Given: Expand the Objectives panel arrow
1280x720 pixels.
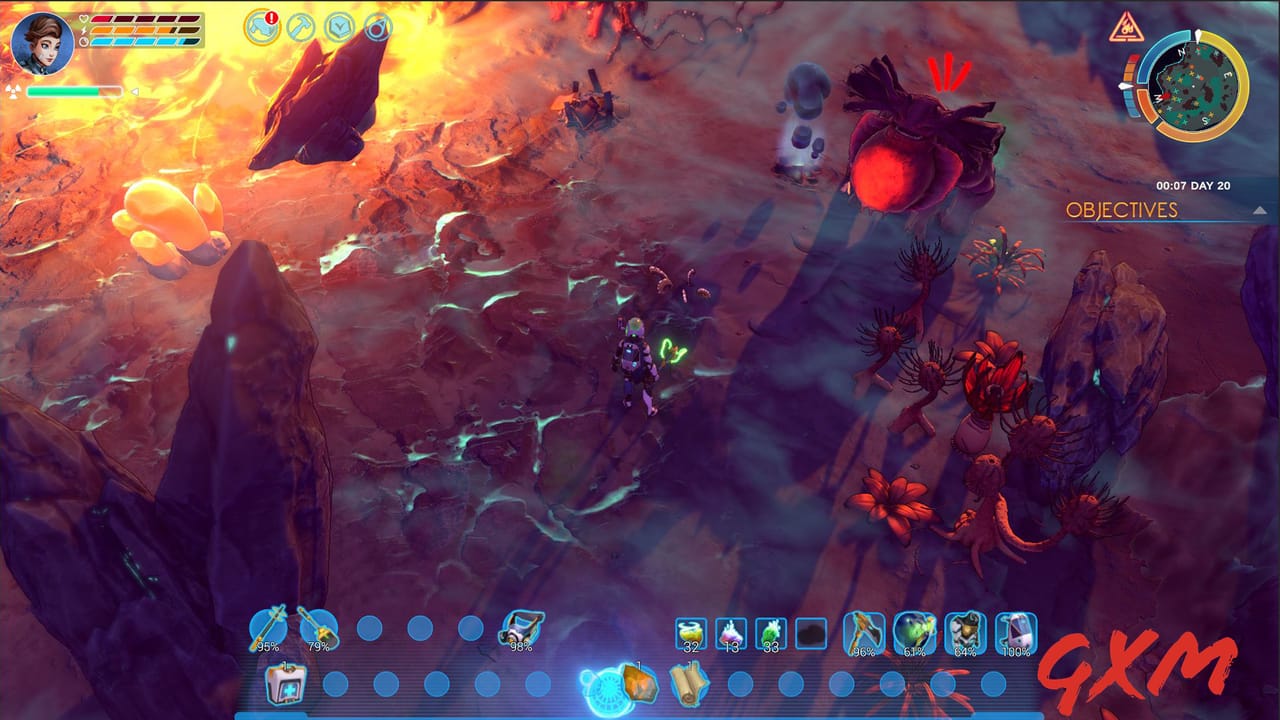Looking at the screenshot, I should (1257, 212).
